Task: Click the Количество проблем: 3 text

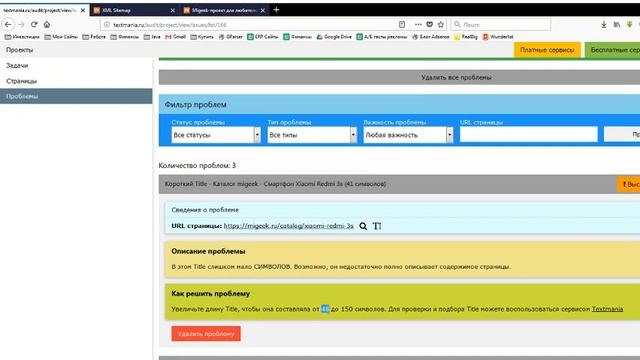Action: (x=197, y=165)
